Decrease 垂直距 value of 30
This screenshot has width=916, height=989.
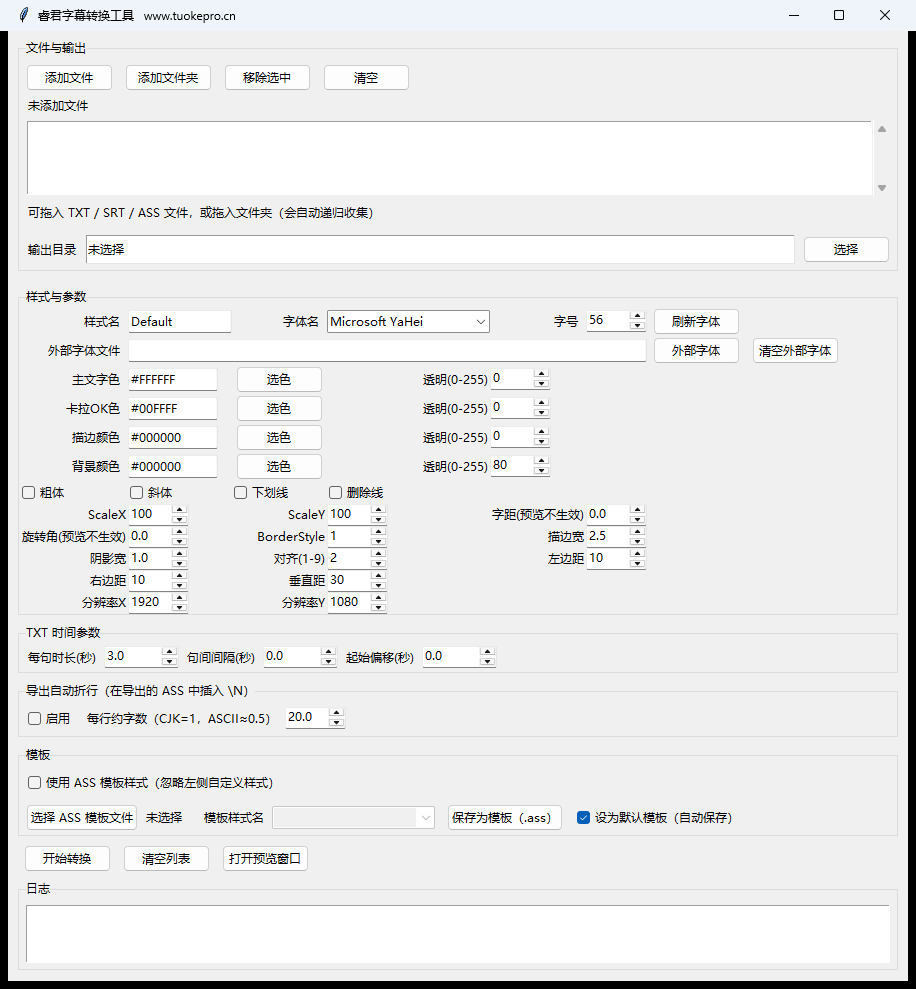pos(379,585)
